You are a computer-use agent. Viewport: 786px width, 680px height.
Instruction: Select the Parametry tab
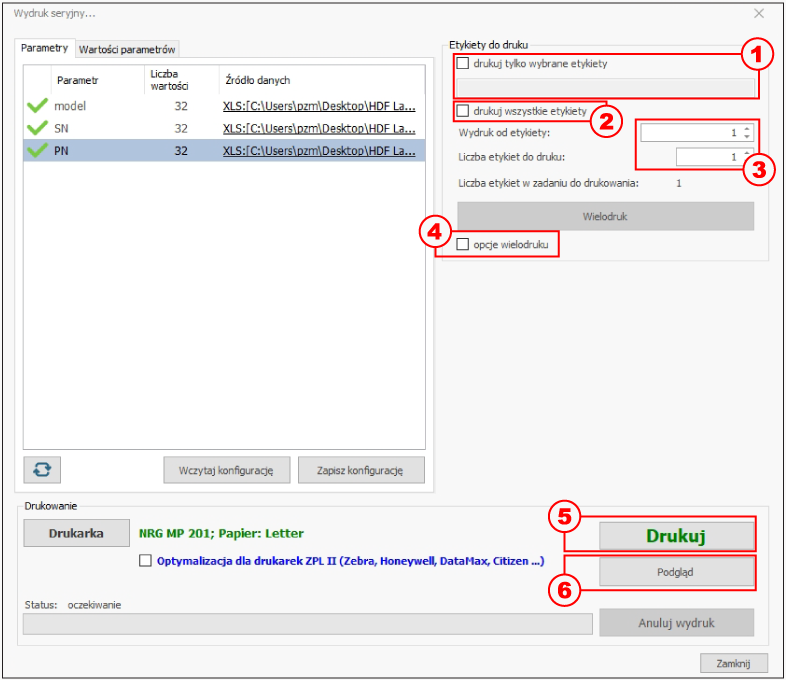[45, 48]
